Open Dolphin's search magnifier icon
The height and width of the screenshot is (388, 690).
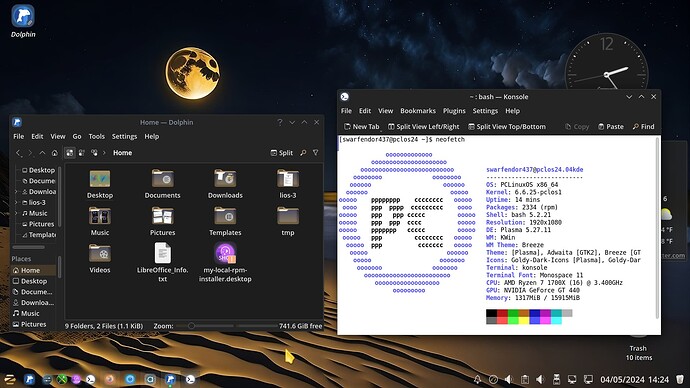(303, 153)
